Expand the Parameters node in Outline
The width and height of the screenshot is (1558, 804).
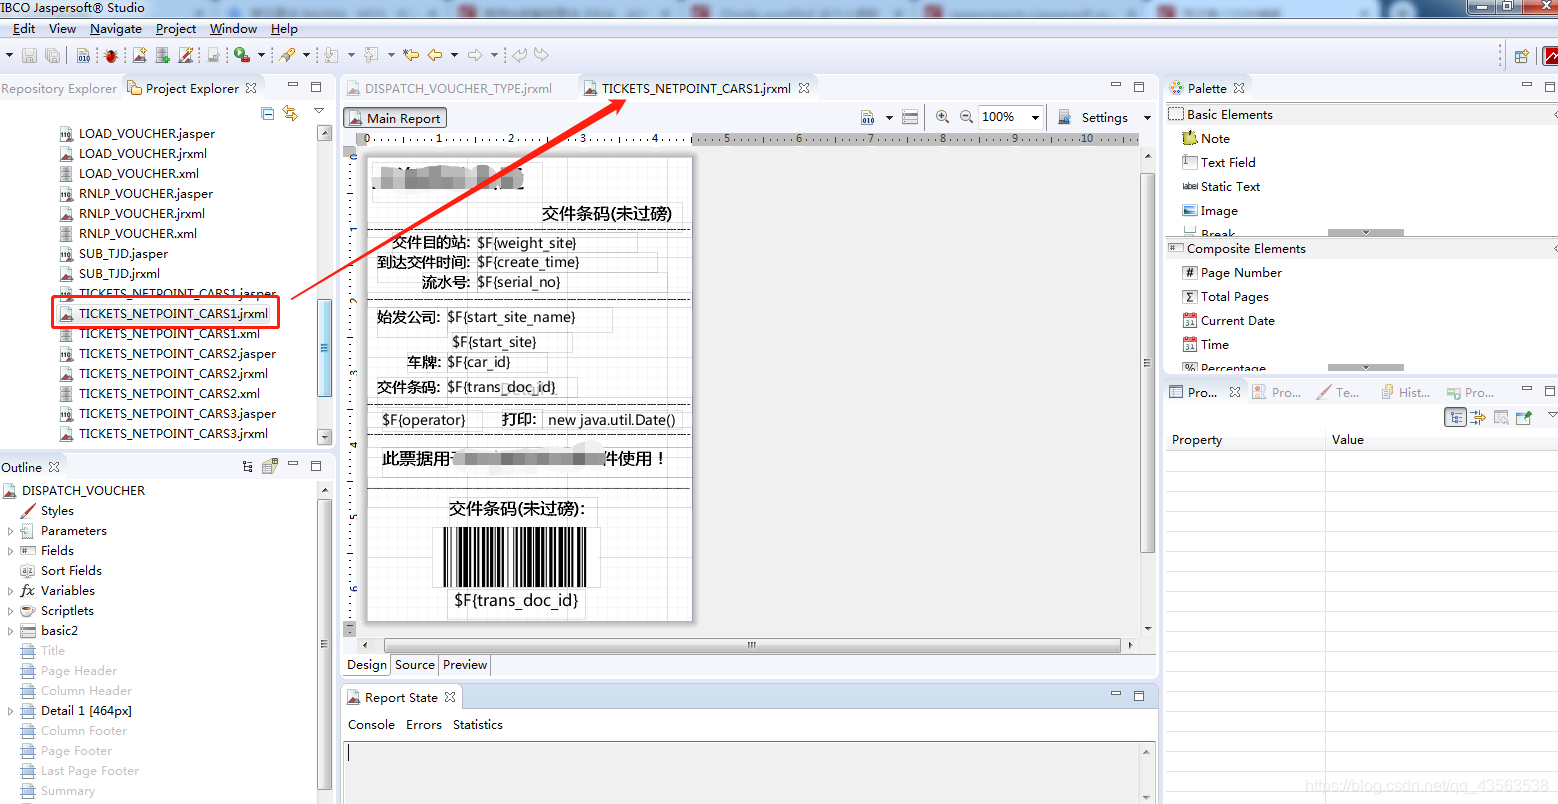11,531
